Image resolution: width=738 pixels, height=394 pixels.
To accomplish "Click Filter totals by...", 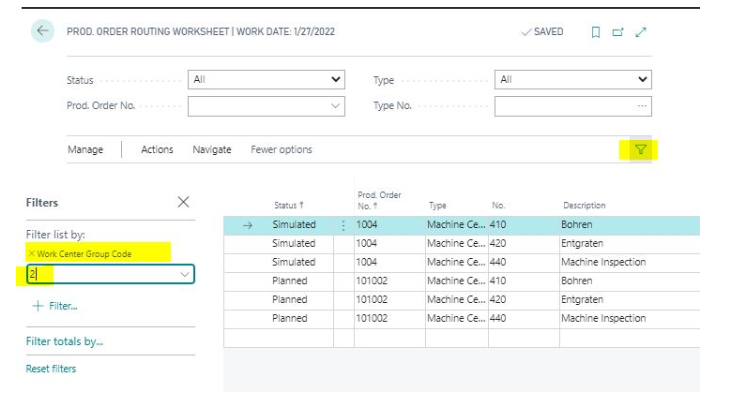I will (64, 341).
